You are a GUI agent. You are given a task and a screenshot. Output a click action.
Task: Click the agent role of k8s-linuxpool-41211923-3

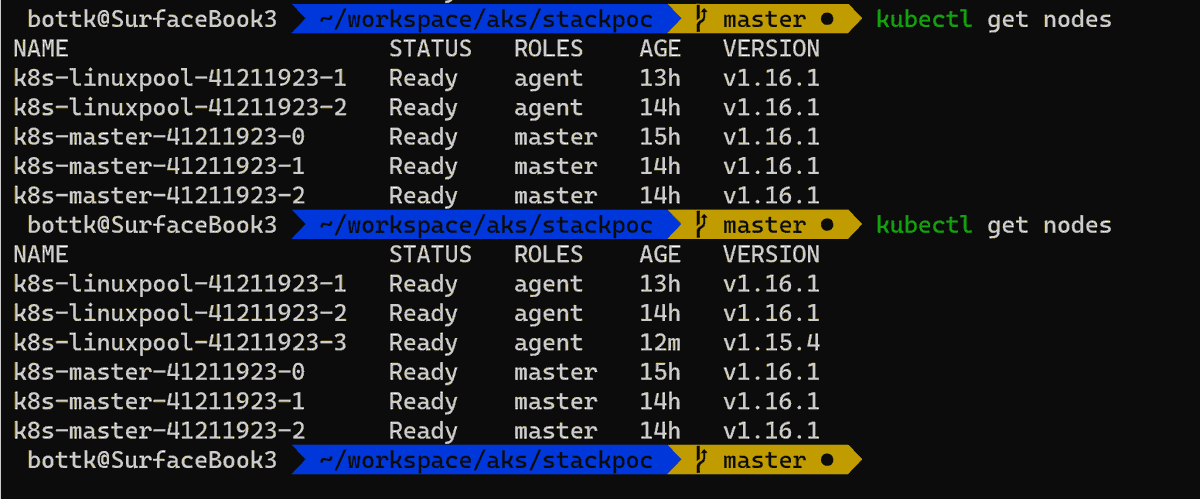548,343
